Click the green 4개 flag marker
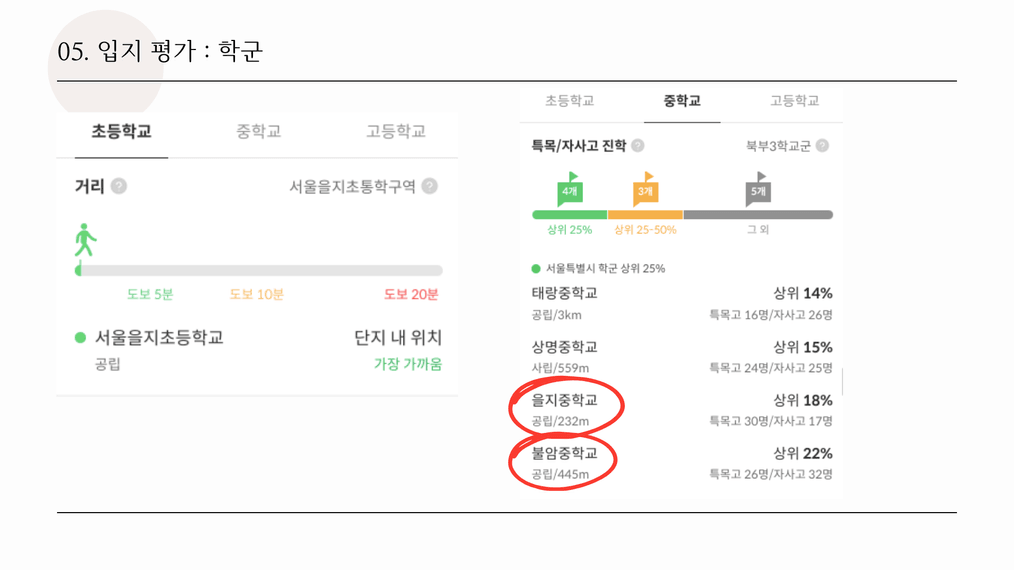Screen dimensions: 1014x570 (570, 190)
